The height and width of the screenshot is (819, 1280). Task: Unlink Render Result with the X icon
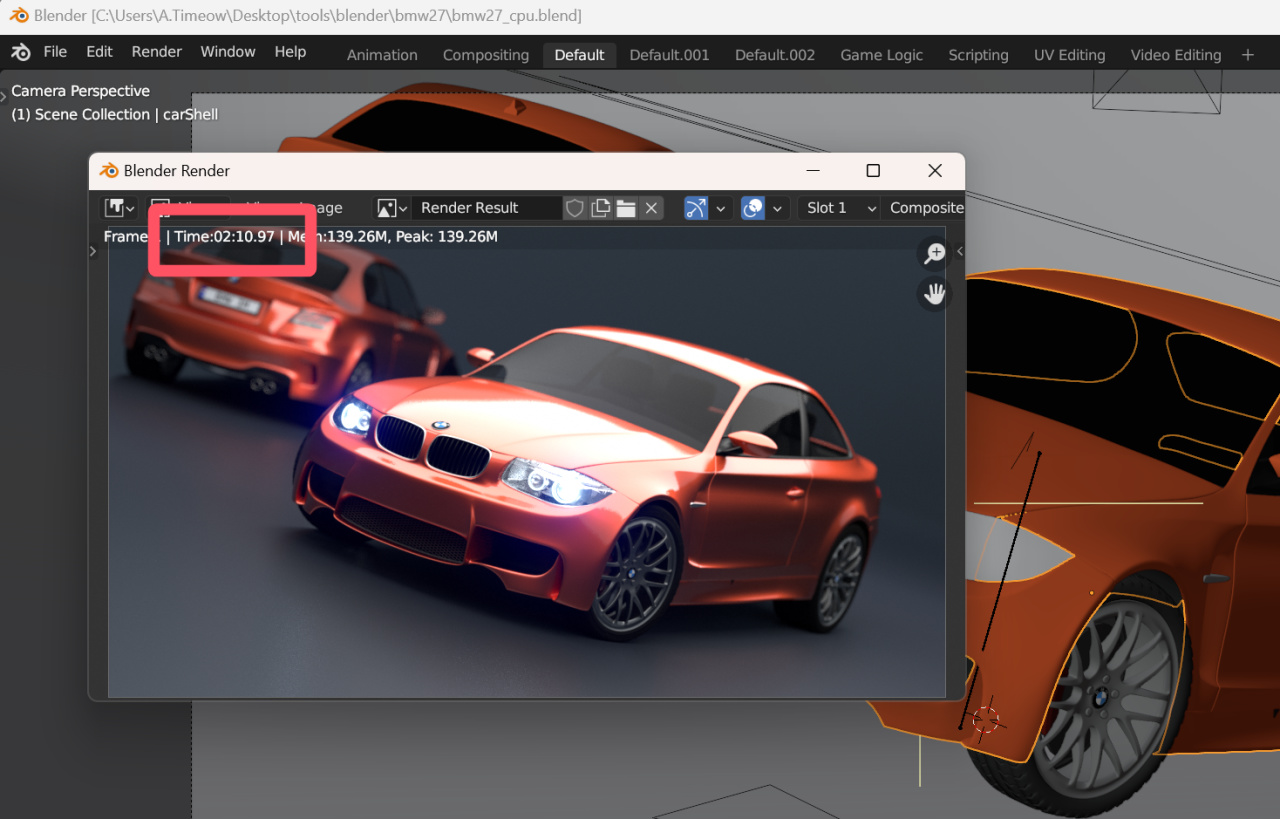pyautogui.click(x=651, y=208)
